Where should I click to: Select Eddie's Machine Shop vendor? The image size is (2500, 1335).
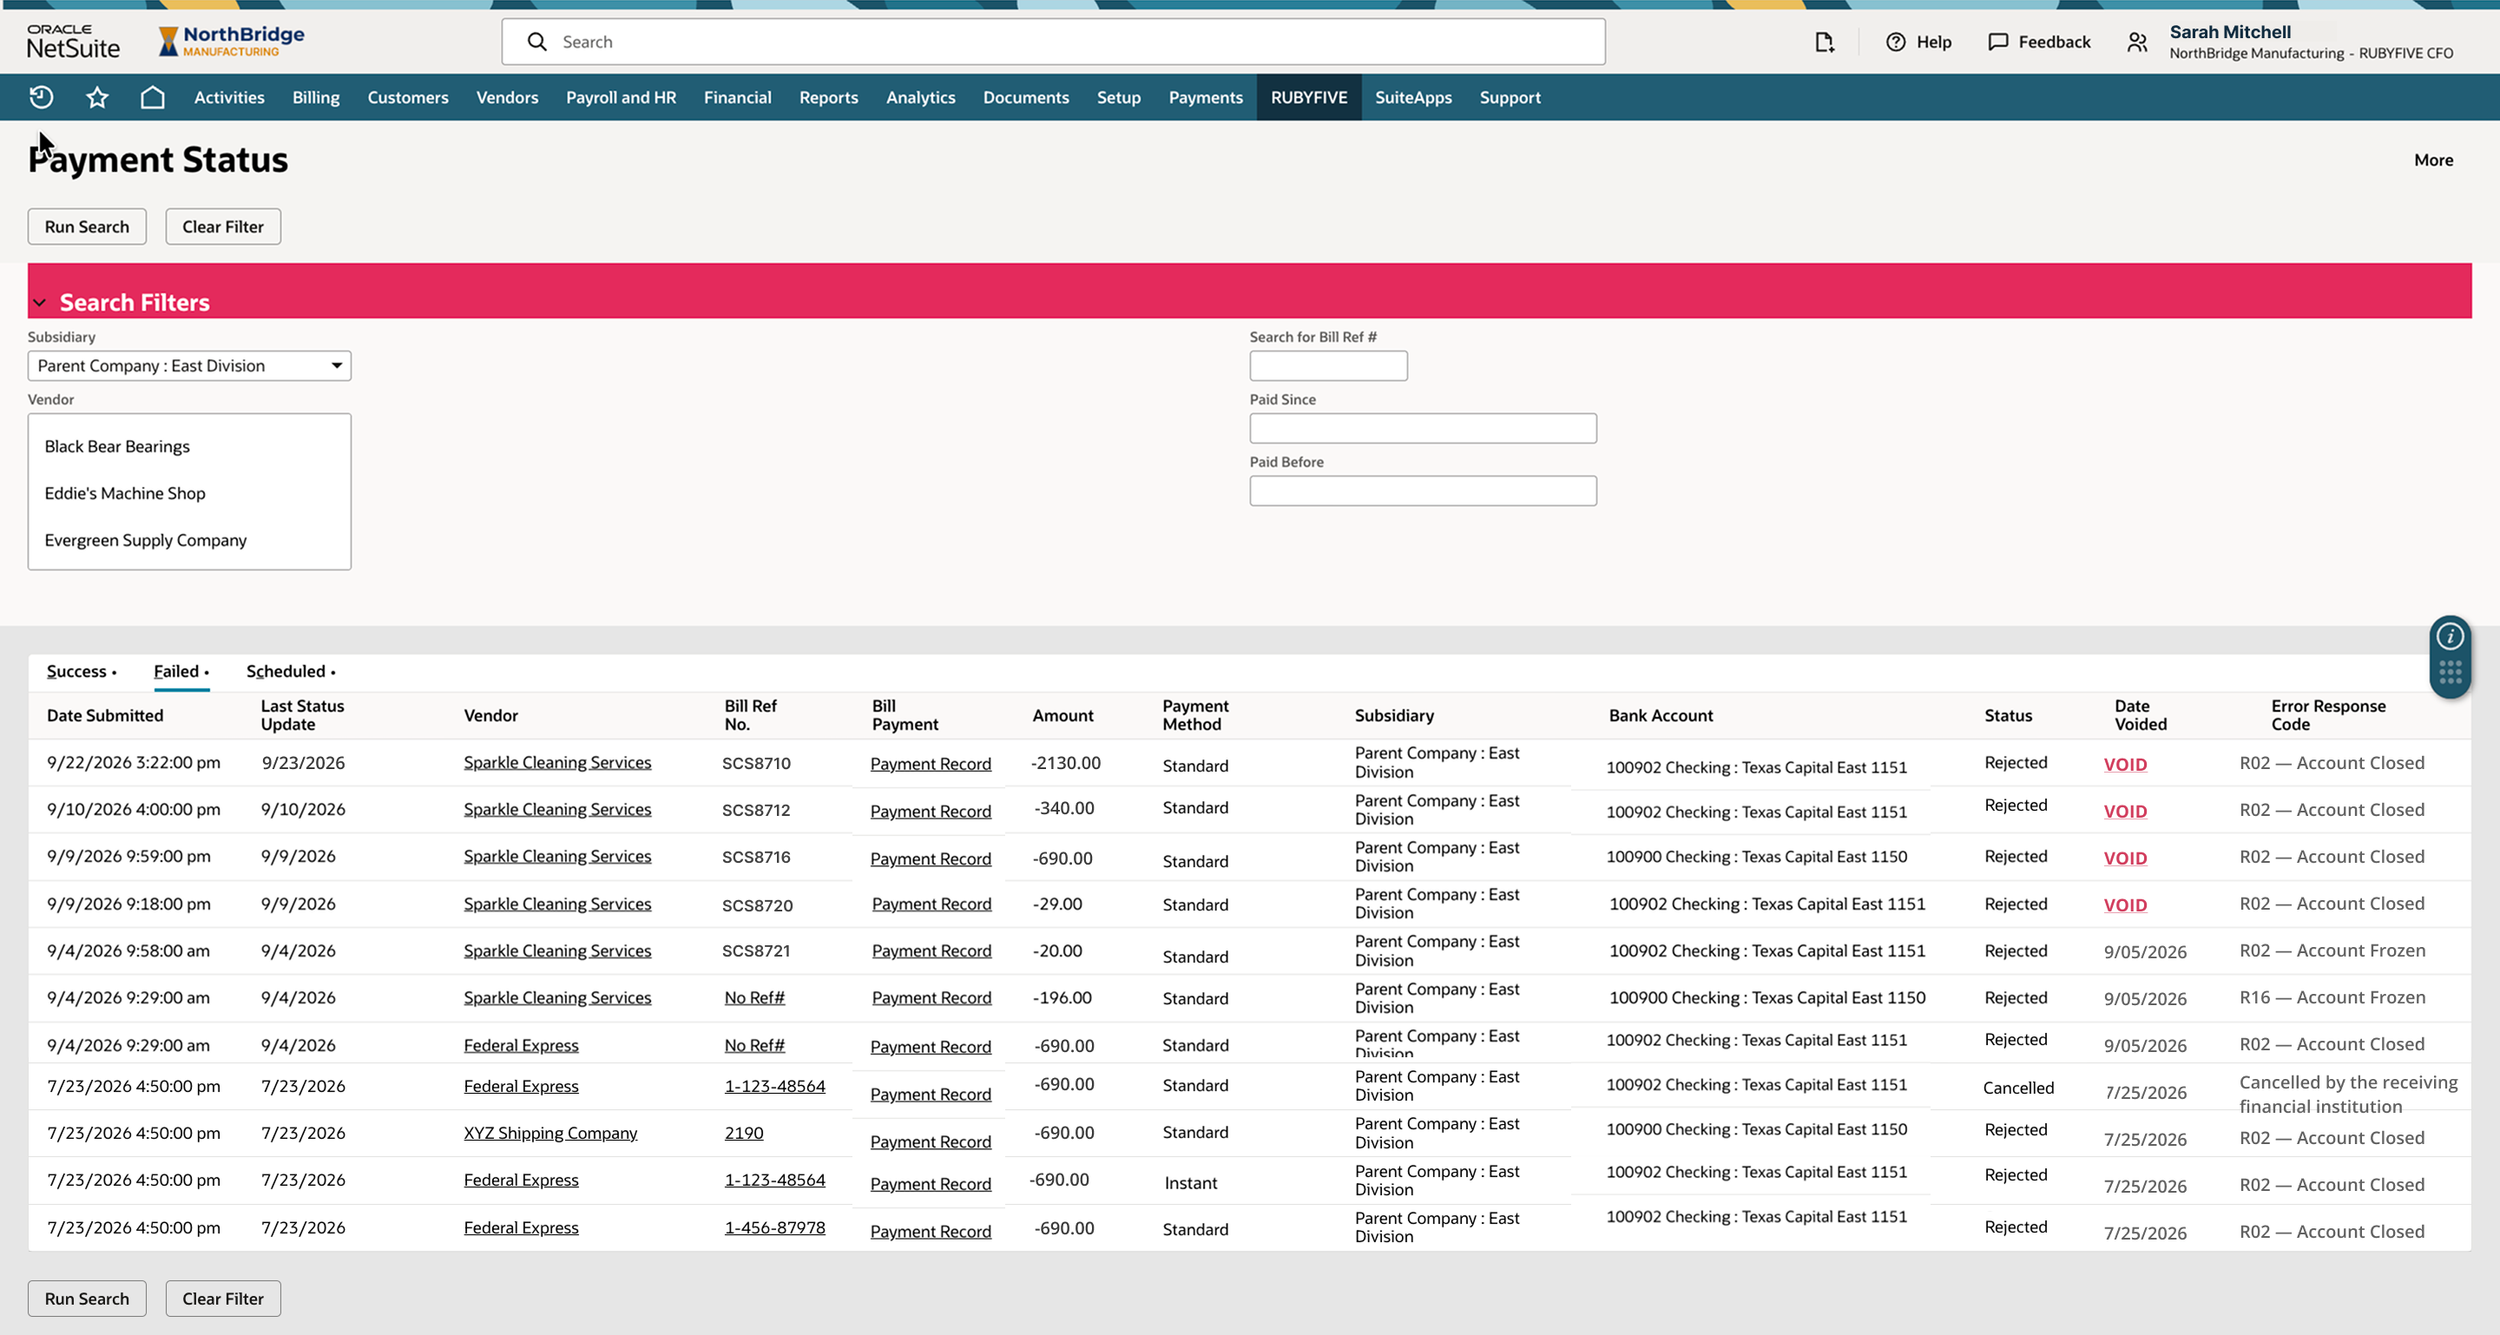125,494
